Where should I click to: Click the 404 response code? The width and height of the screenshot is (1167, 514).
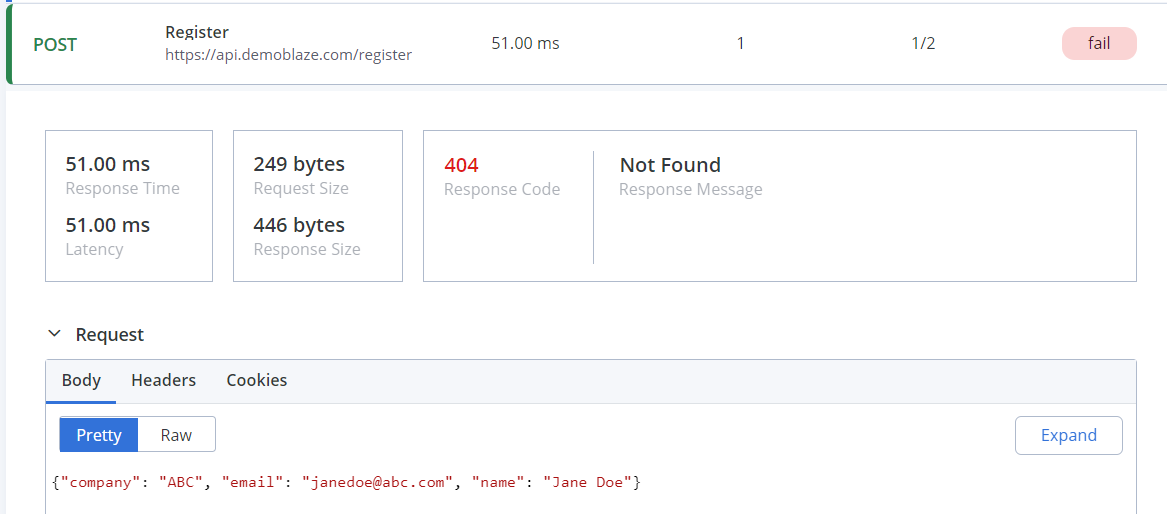click(461, 165)
